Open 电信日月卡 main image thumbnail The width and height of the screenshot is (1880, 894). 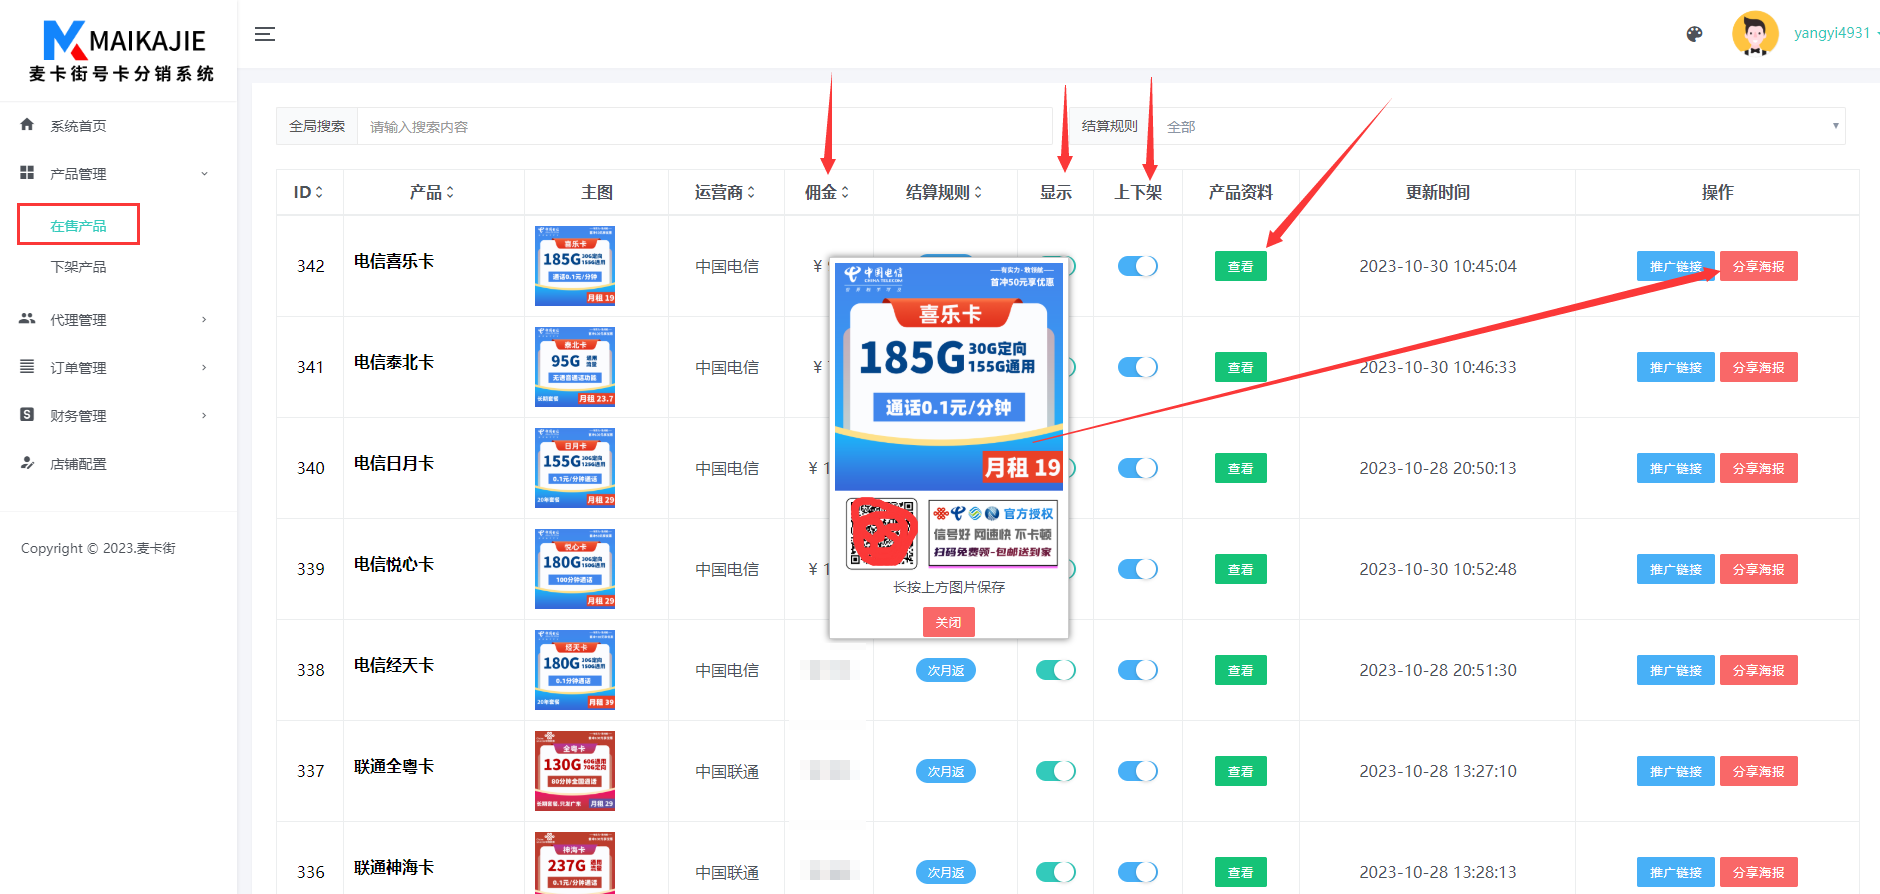click(x=575, y=467)
